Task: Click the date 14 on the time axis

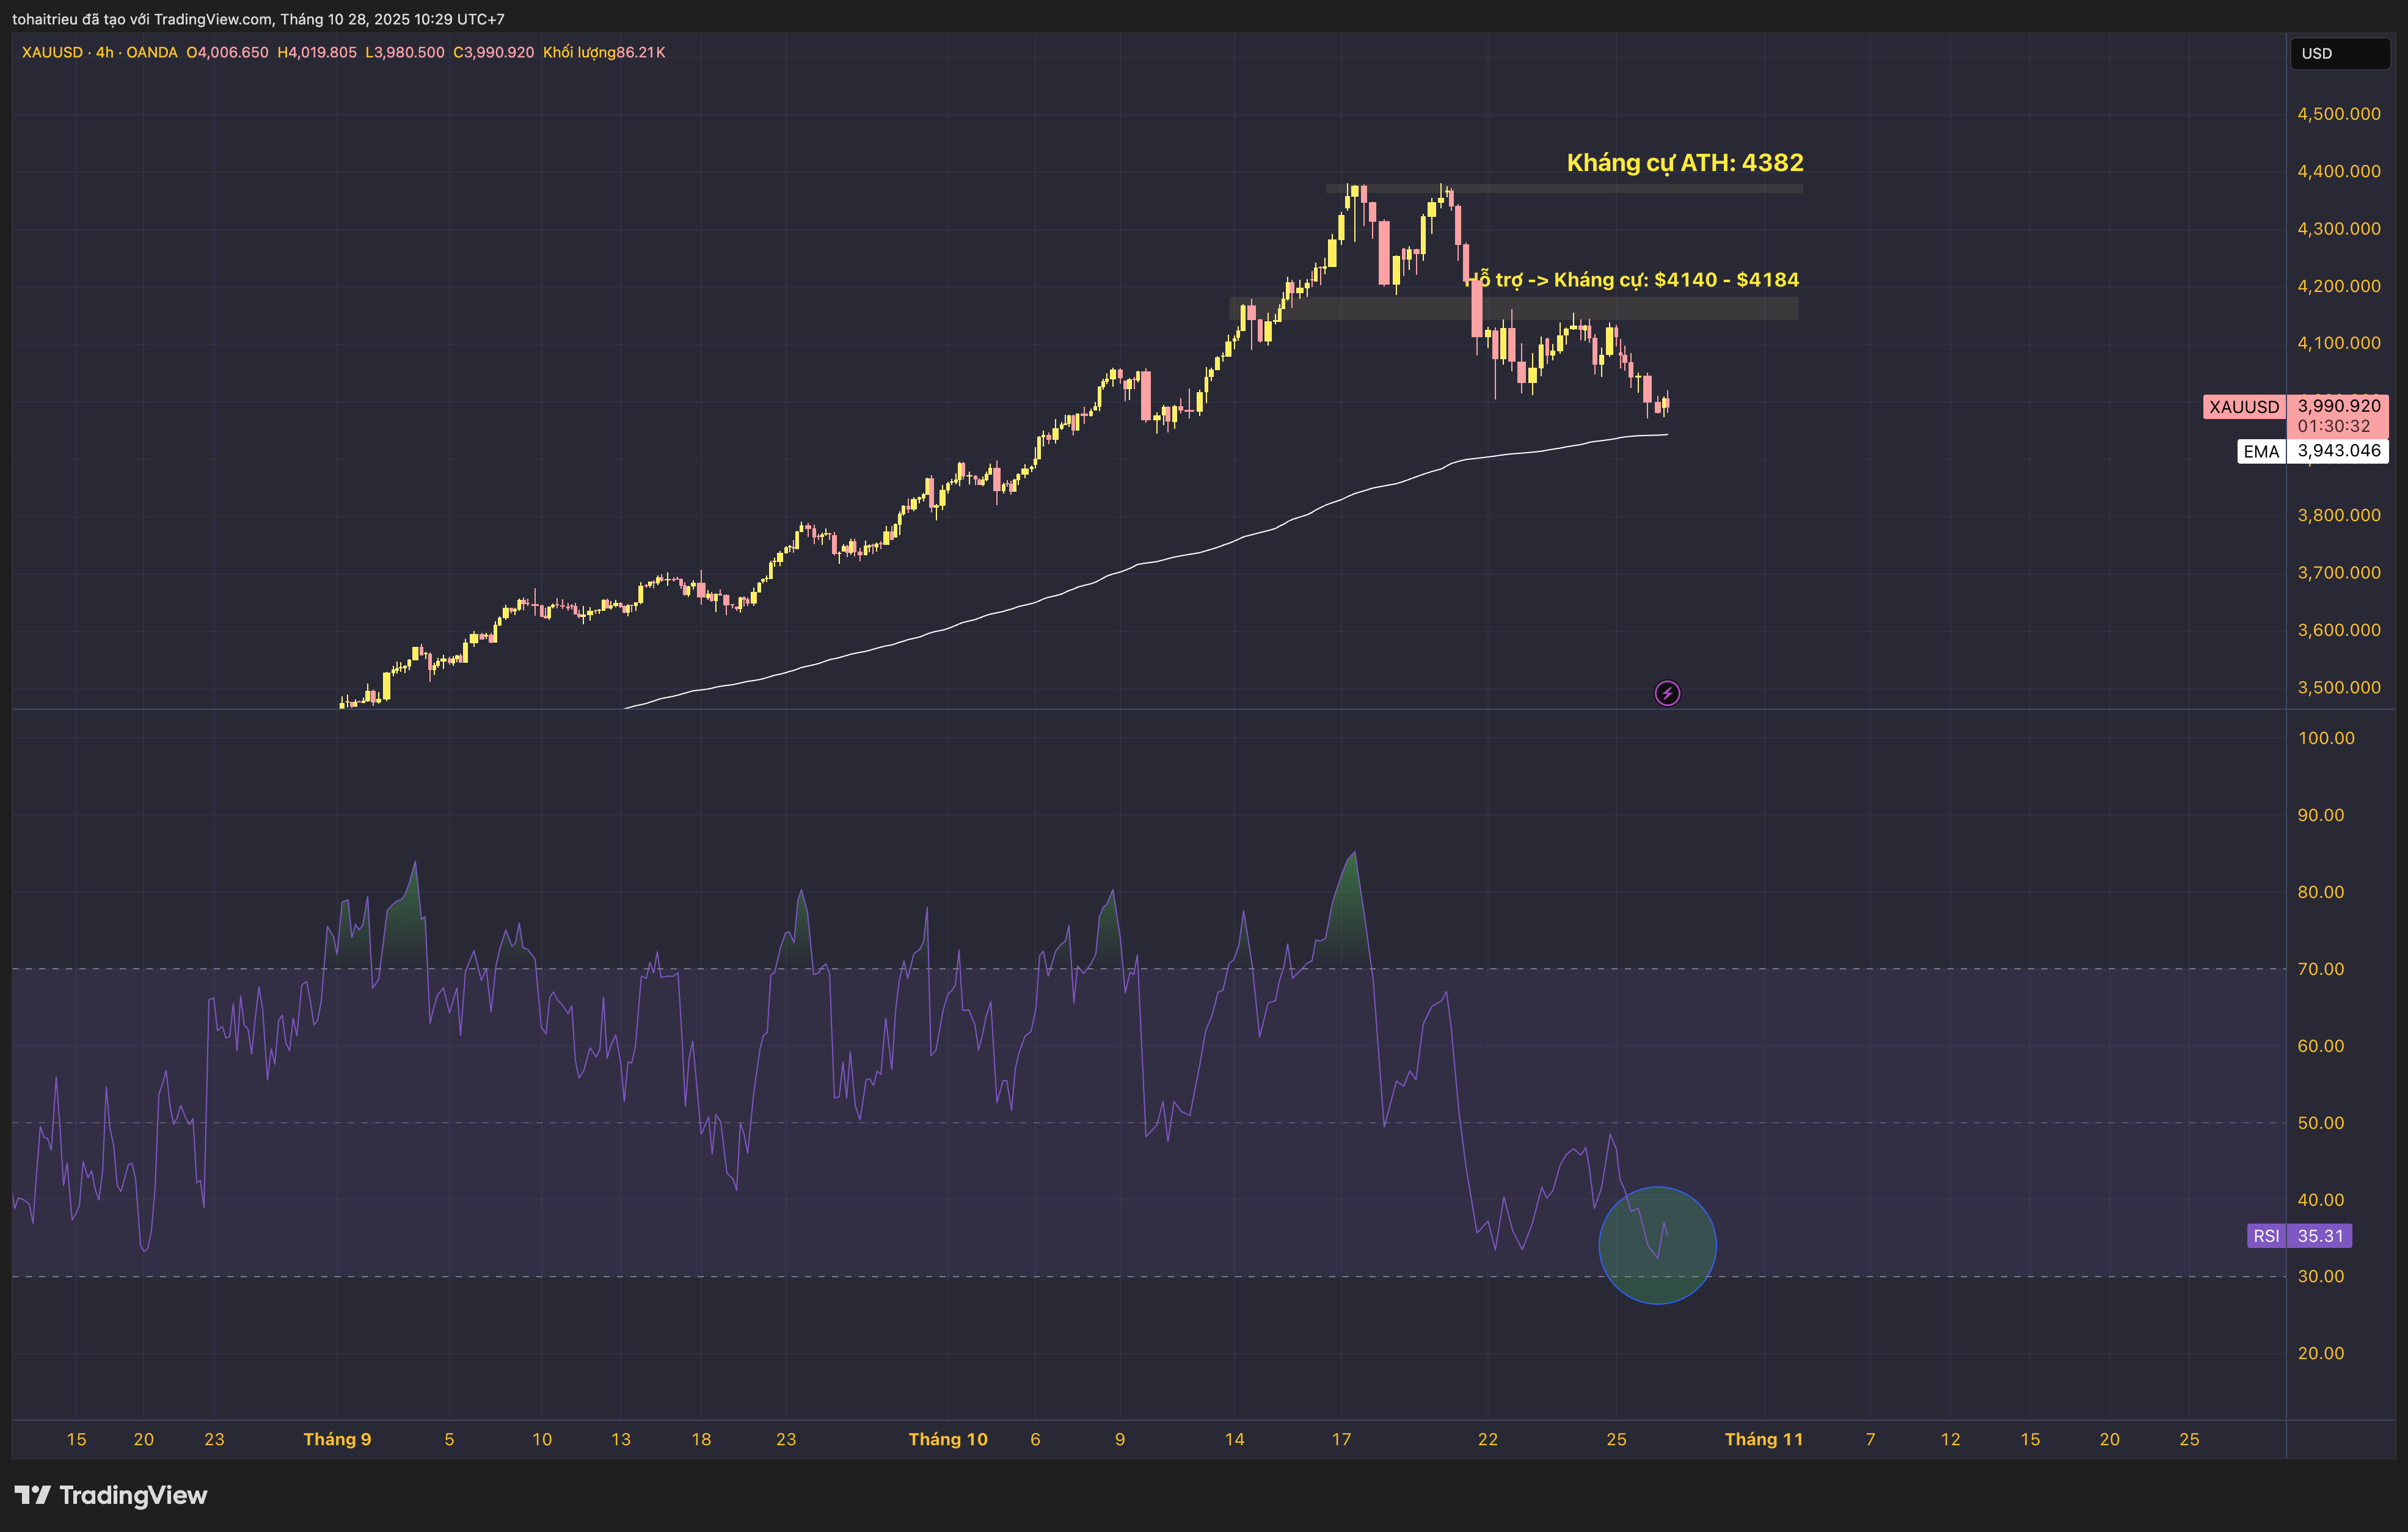Action: click(1235, 1439)
